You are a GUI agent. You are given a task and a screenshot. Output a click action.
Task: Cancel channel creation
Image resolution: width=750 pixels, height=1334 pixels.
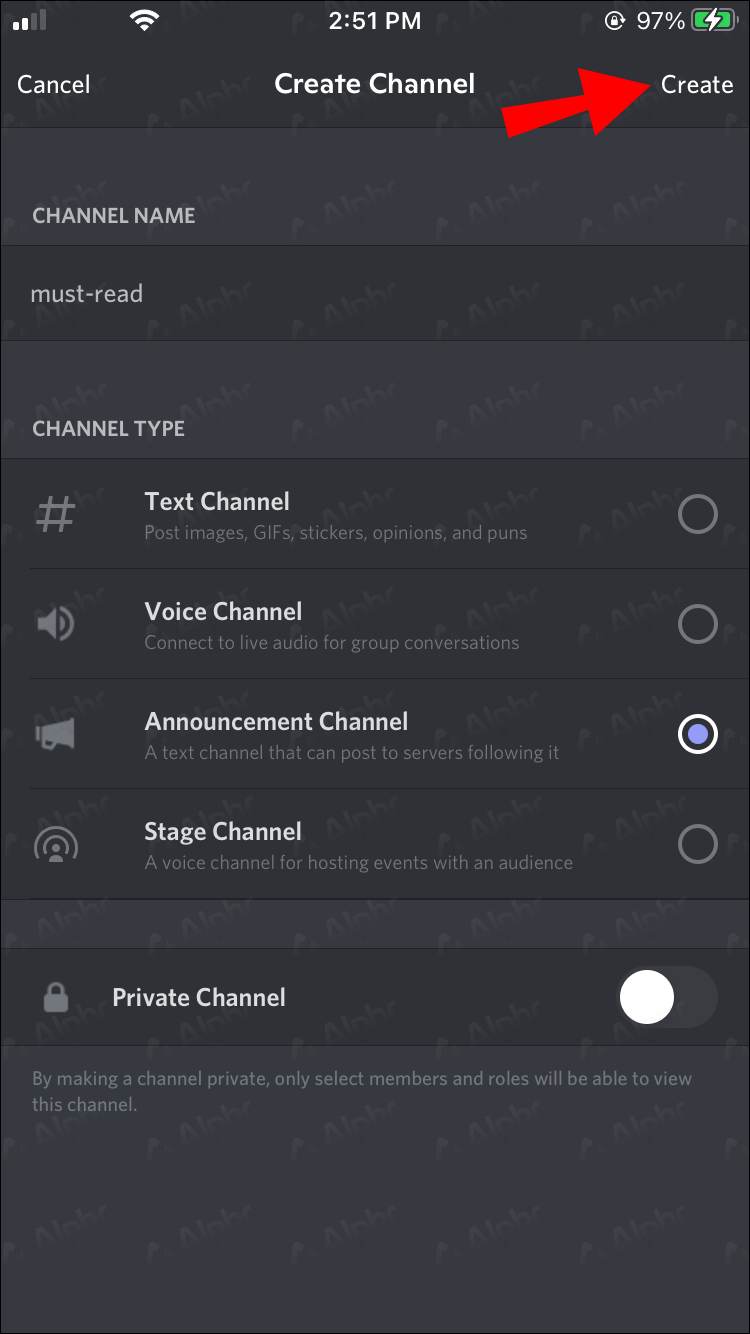tap(54, 85)
